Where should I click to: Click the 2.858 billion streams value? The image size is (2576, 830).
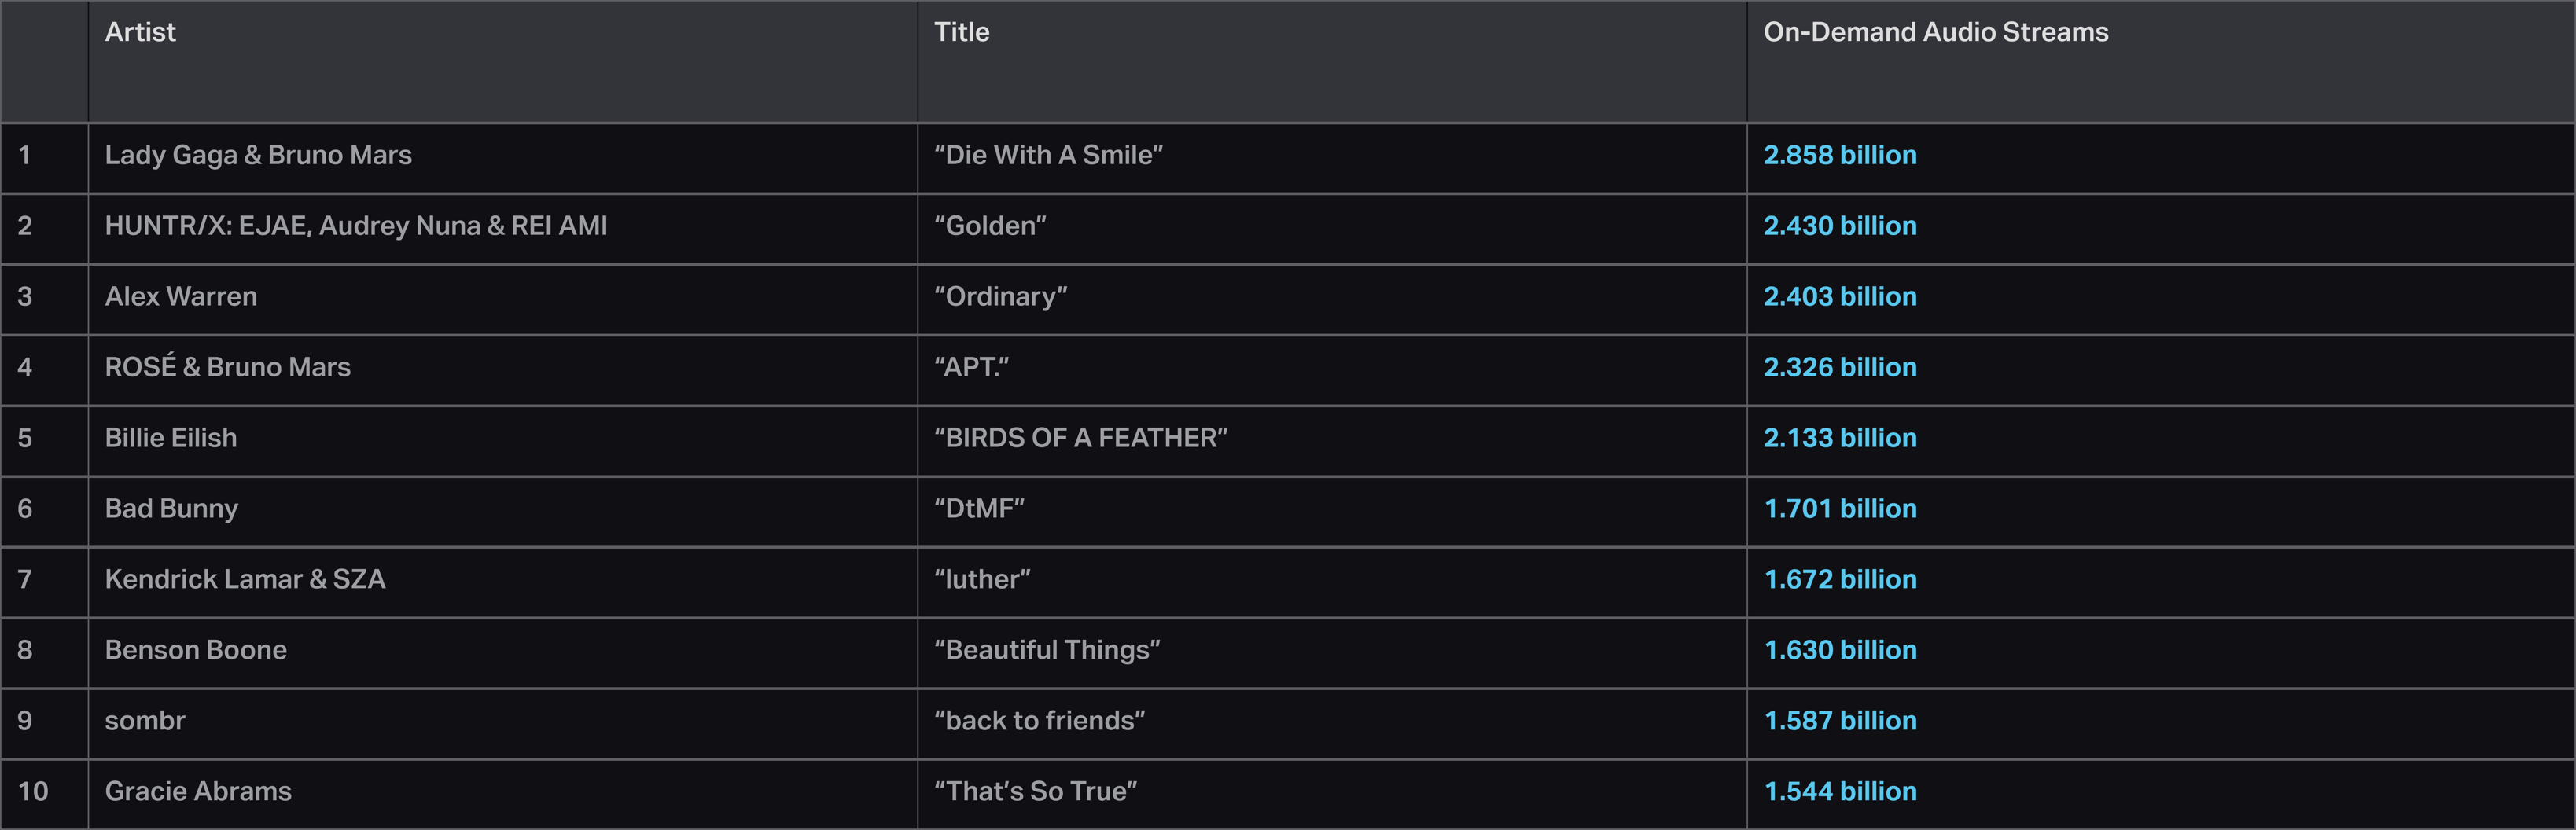pyautogui.click(x=1839, y=155)
